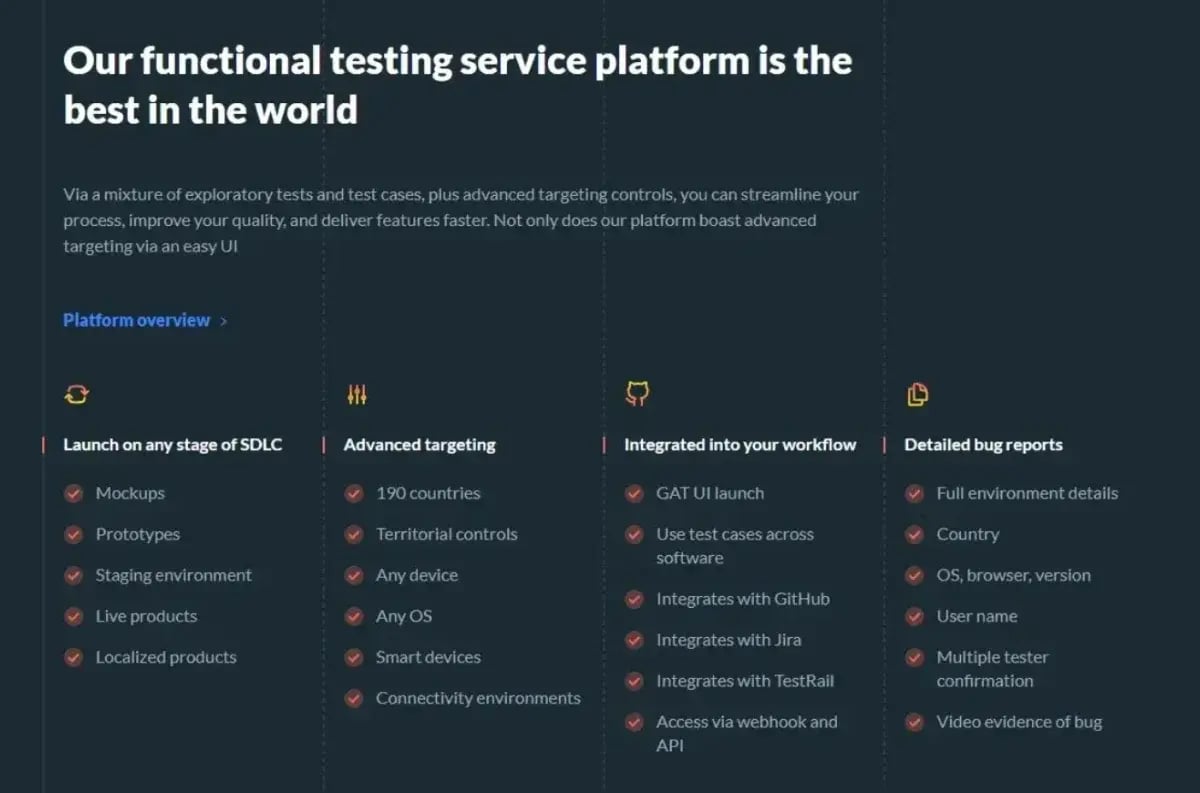1200x793 pixels.
Task: Toggle the check next to Prototypes
Action: (73, 534)
